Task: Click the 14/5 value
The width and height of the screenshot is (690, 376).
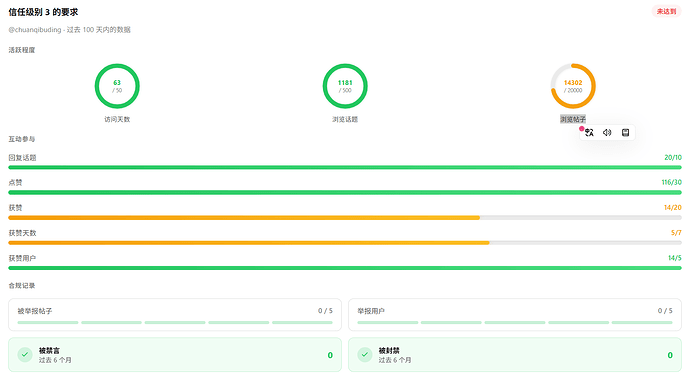Action: coord(675,258)
